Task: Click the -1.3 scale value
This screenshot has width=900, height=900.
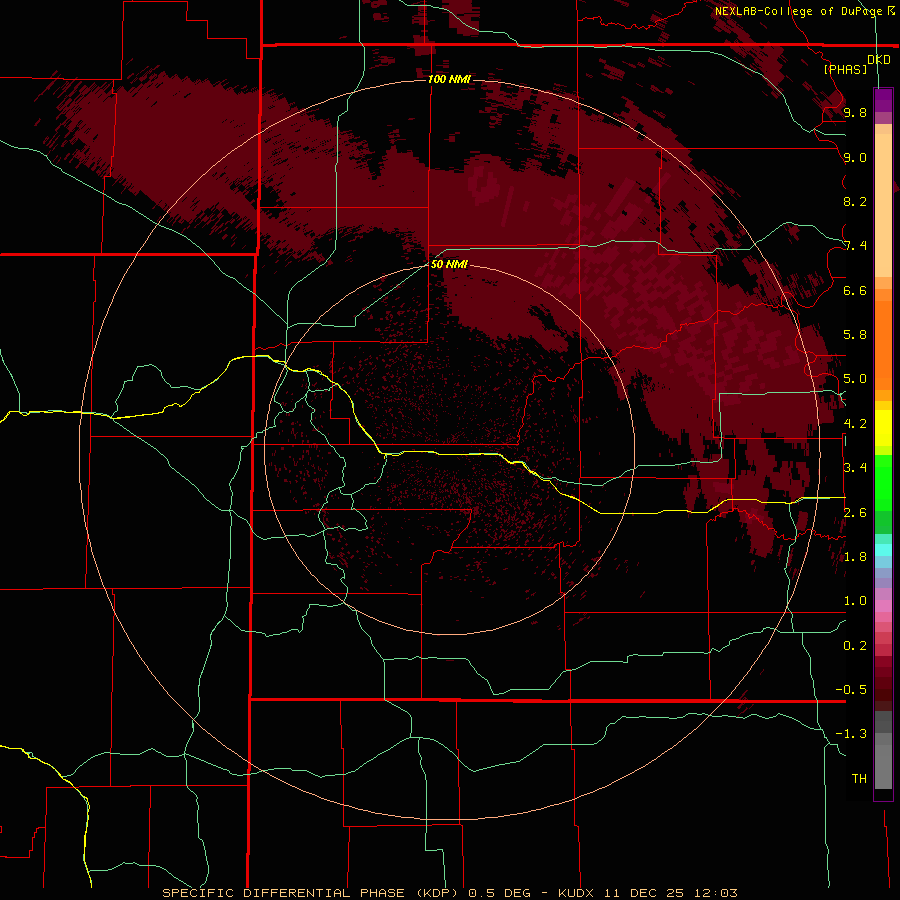Action: tap(851, 734)
